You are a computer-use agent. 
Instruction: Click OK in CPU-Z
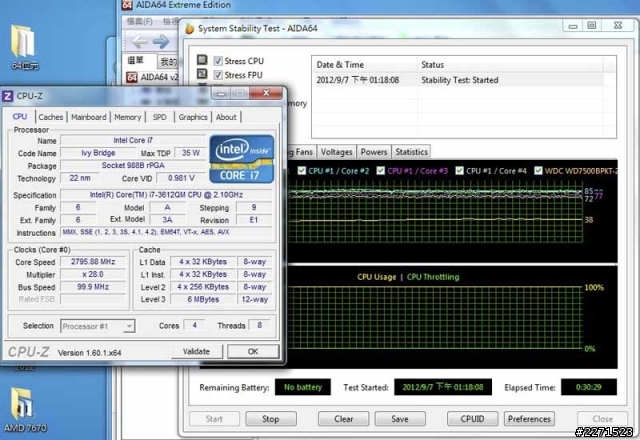click(x=253, y=351)
